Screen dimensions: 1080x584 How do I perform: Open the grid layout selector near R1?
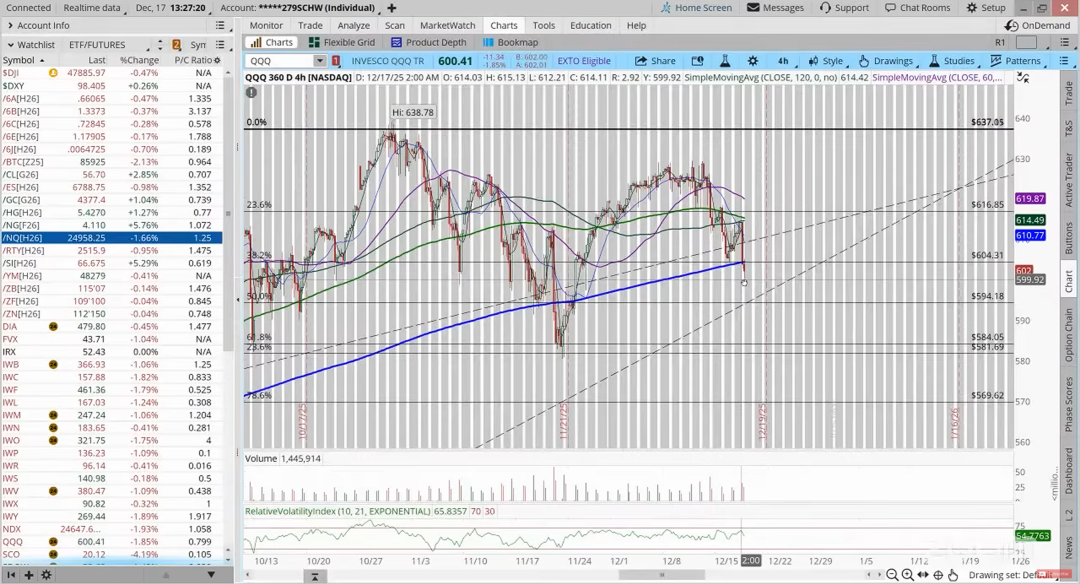[x=1026, y=43]
